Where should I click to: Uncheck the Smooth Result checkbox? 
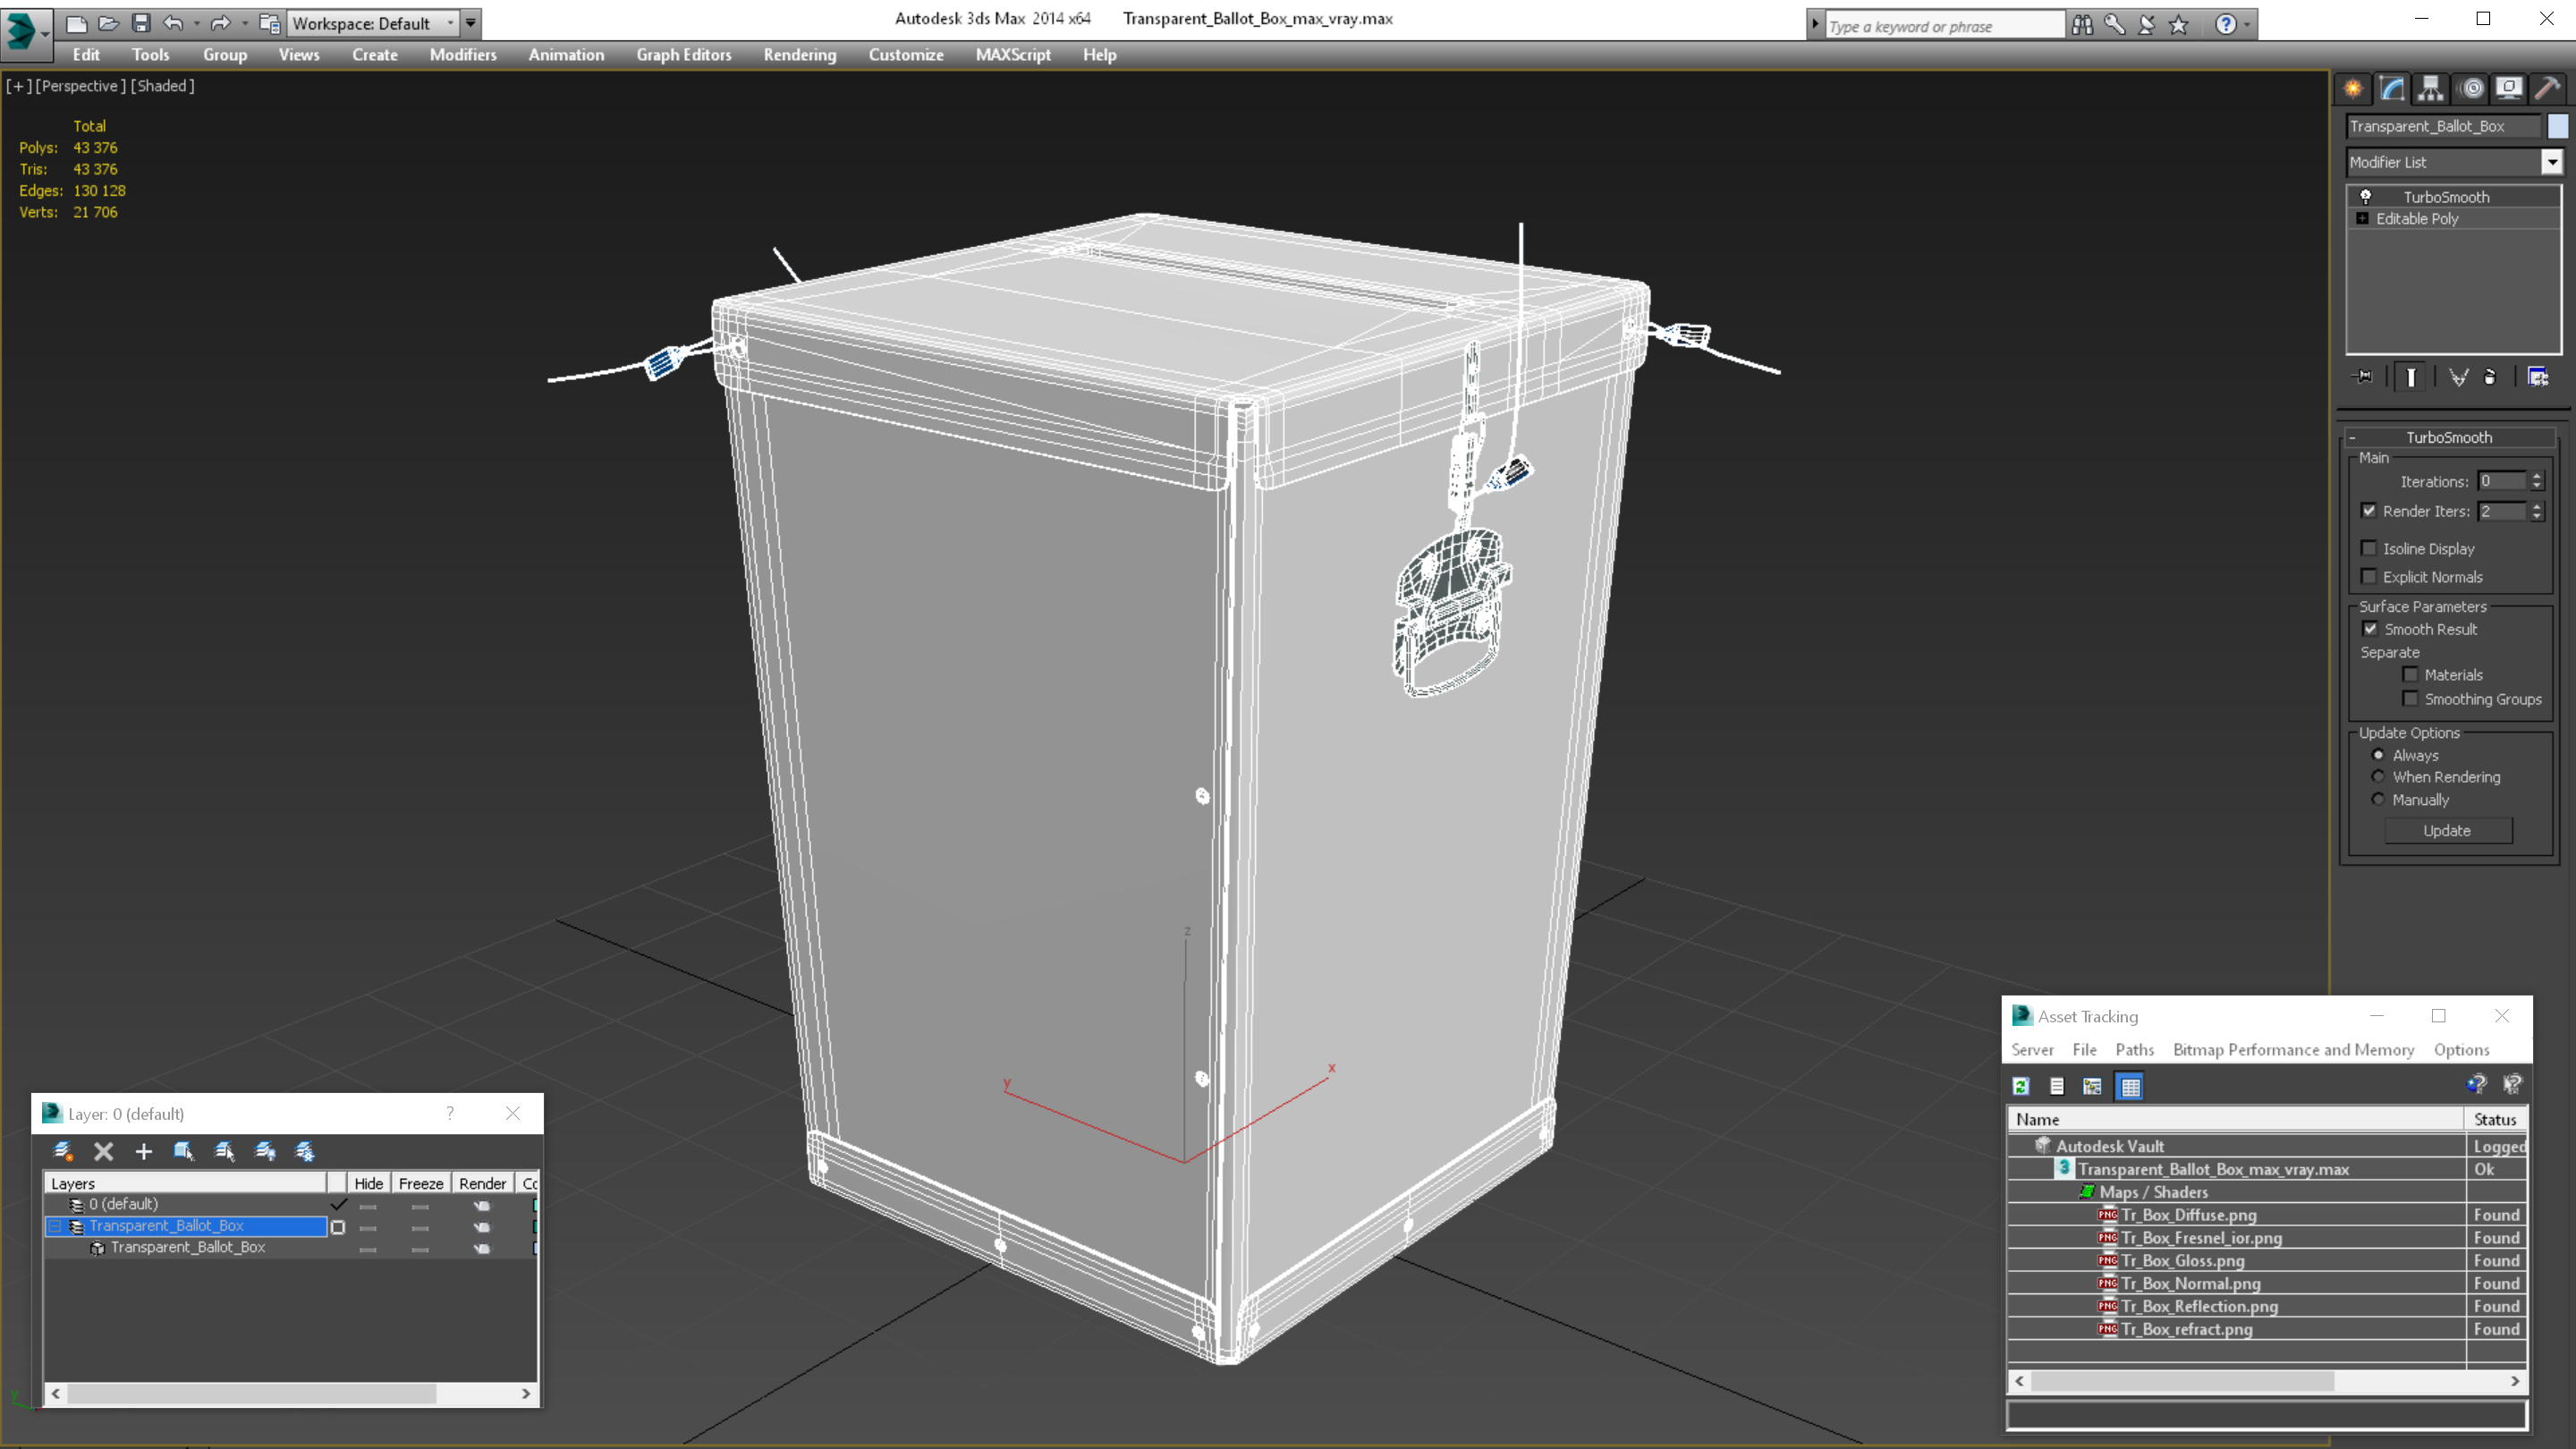[2370, 629]
